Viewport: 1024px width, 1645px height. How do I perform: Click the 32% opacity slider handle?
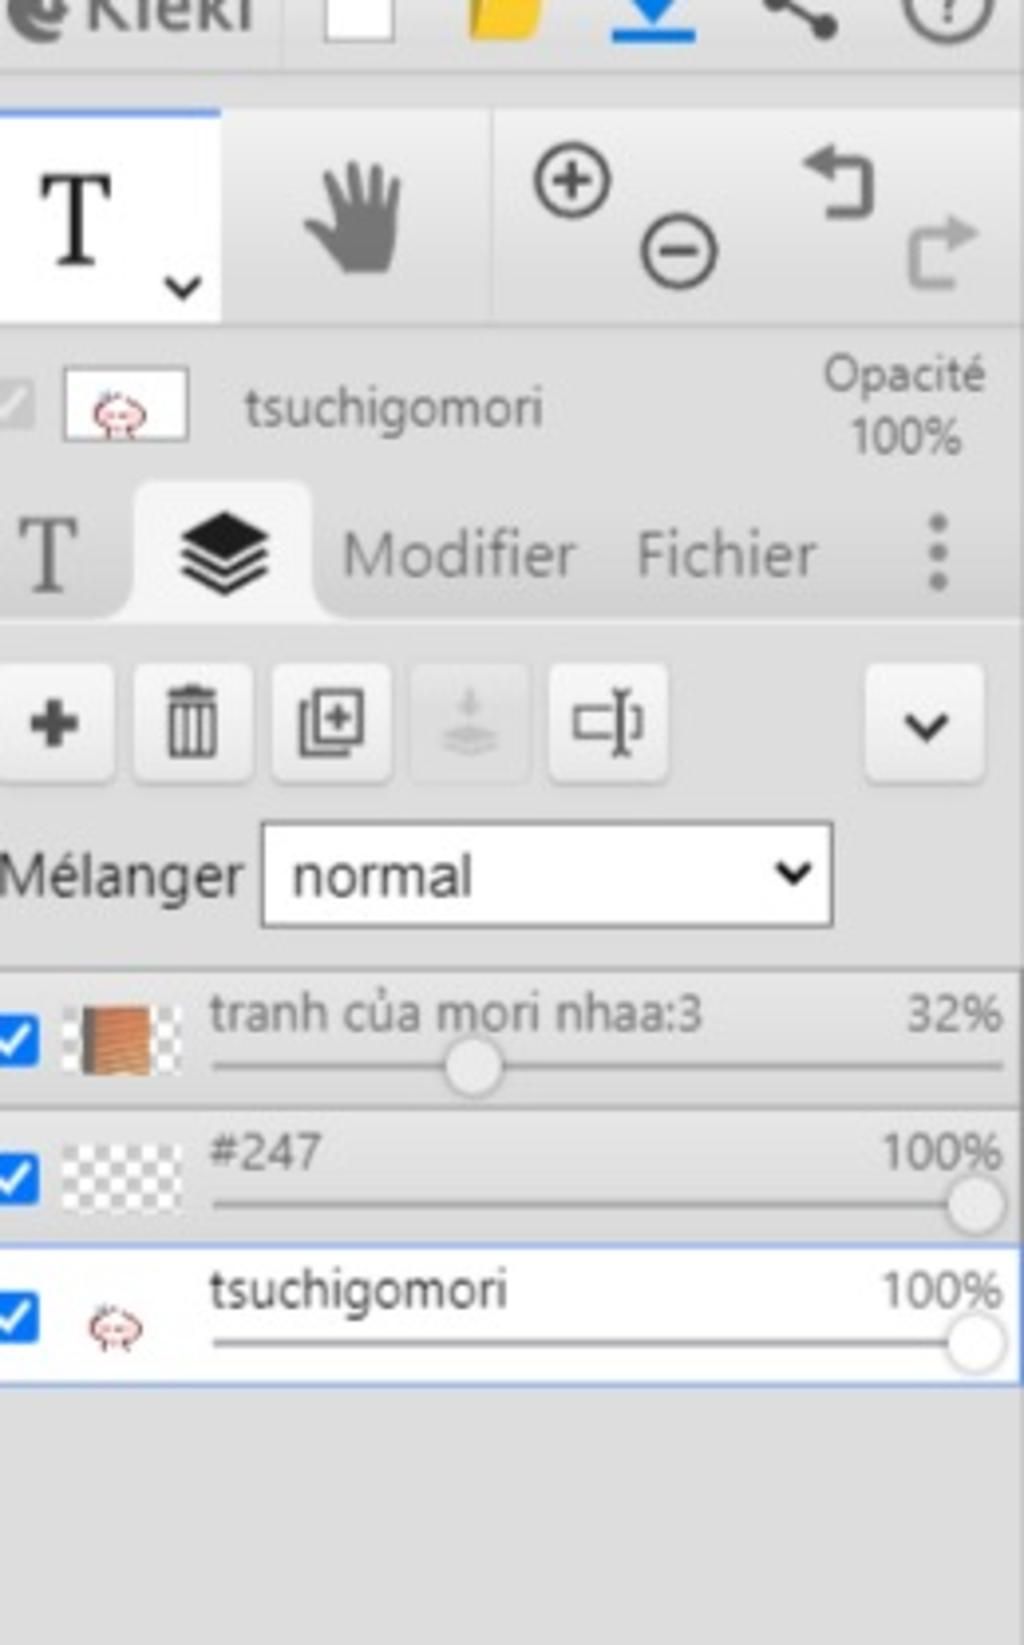tap(472, 1067)
